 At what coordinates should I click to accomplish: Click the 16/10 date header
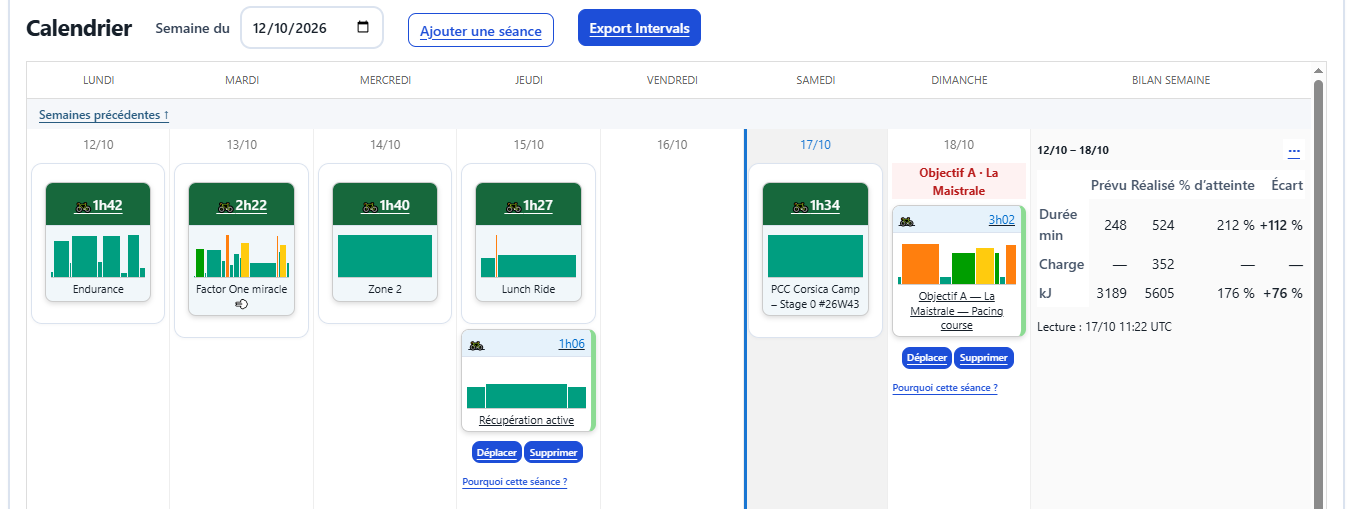(x=672, y=145)
